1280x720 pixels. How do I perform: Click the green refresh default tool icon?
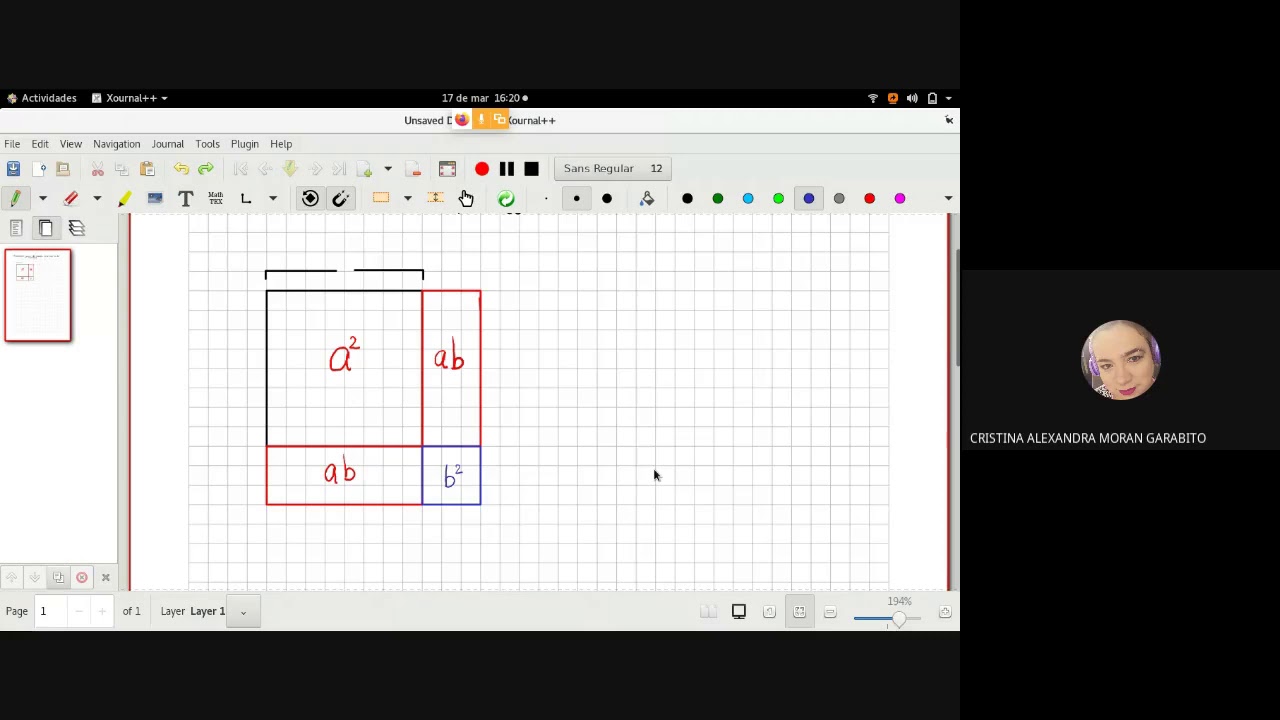click(x=506, y=198)
